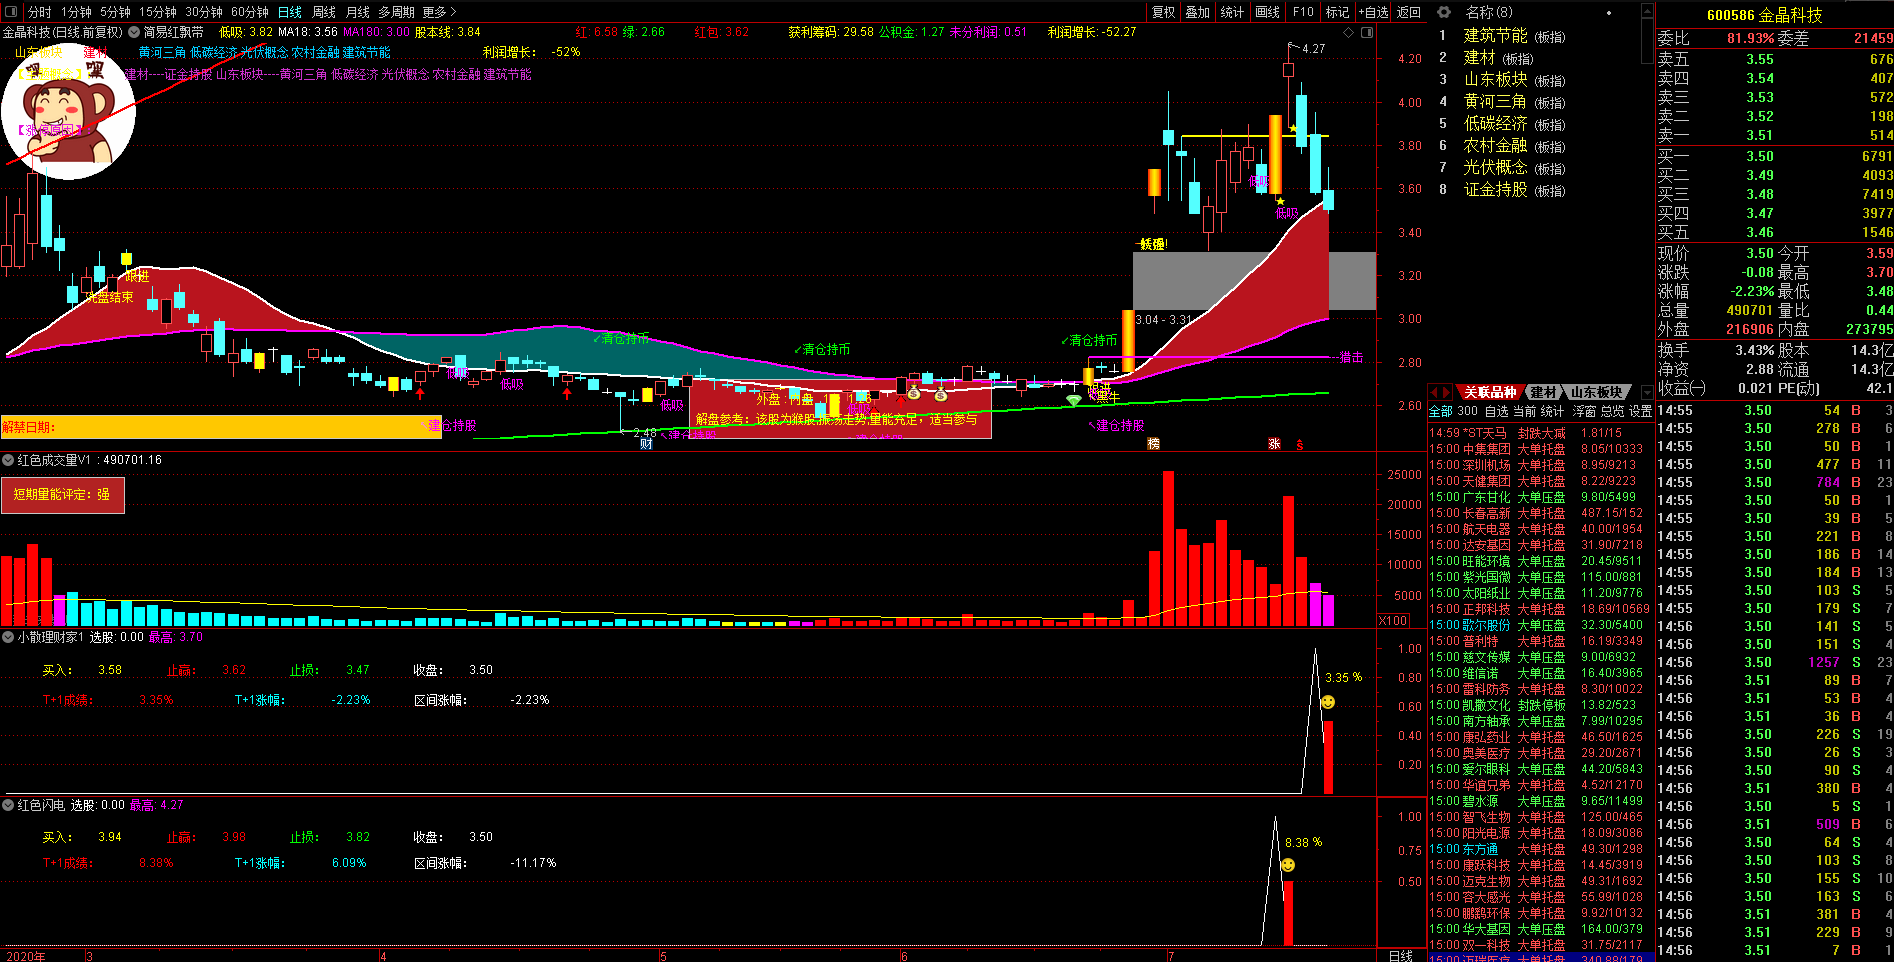
Task: Click the 叠加 overlay button
Action: (x=1198, y=12)
